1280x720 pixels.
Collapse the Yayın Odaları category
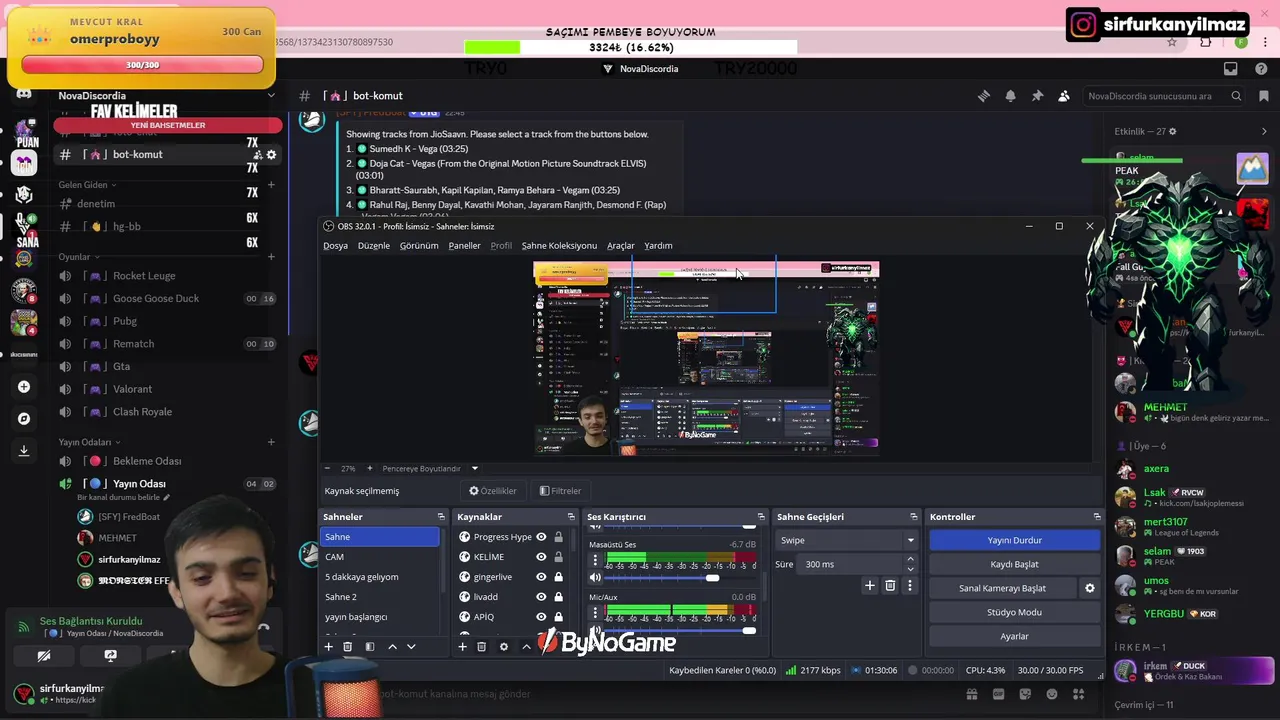point(89,442)
